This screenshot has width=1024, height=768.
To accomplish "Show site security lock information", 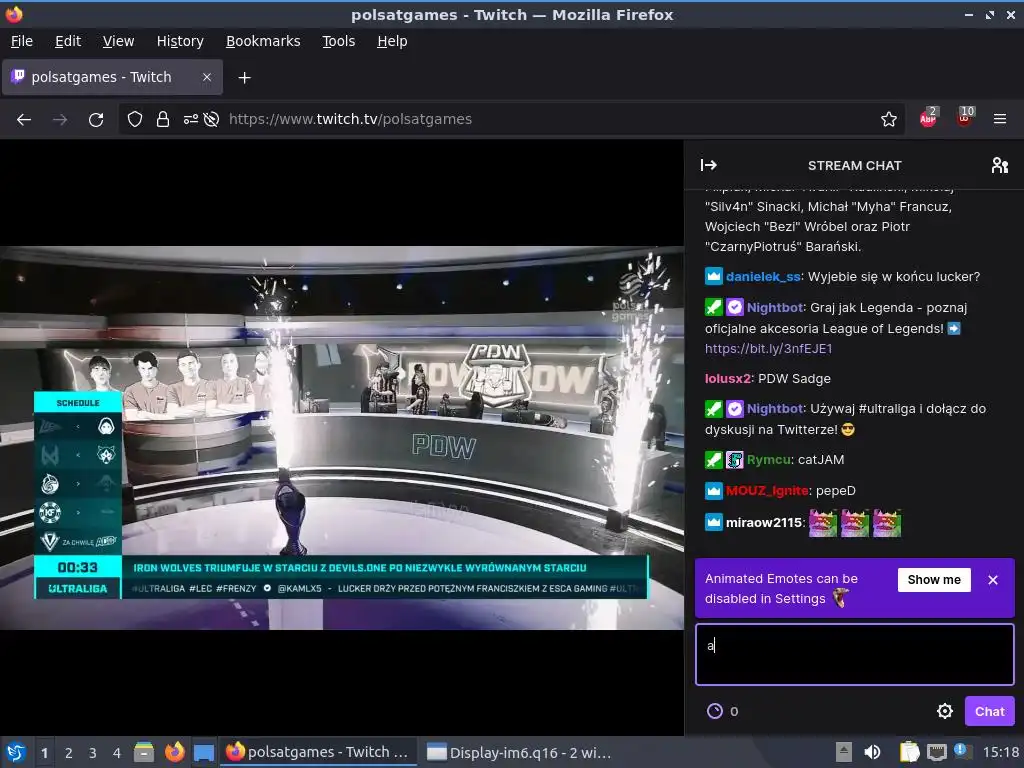I will [163, 120].
